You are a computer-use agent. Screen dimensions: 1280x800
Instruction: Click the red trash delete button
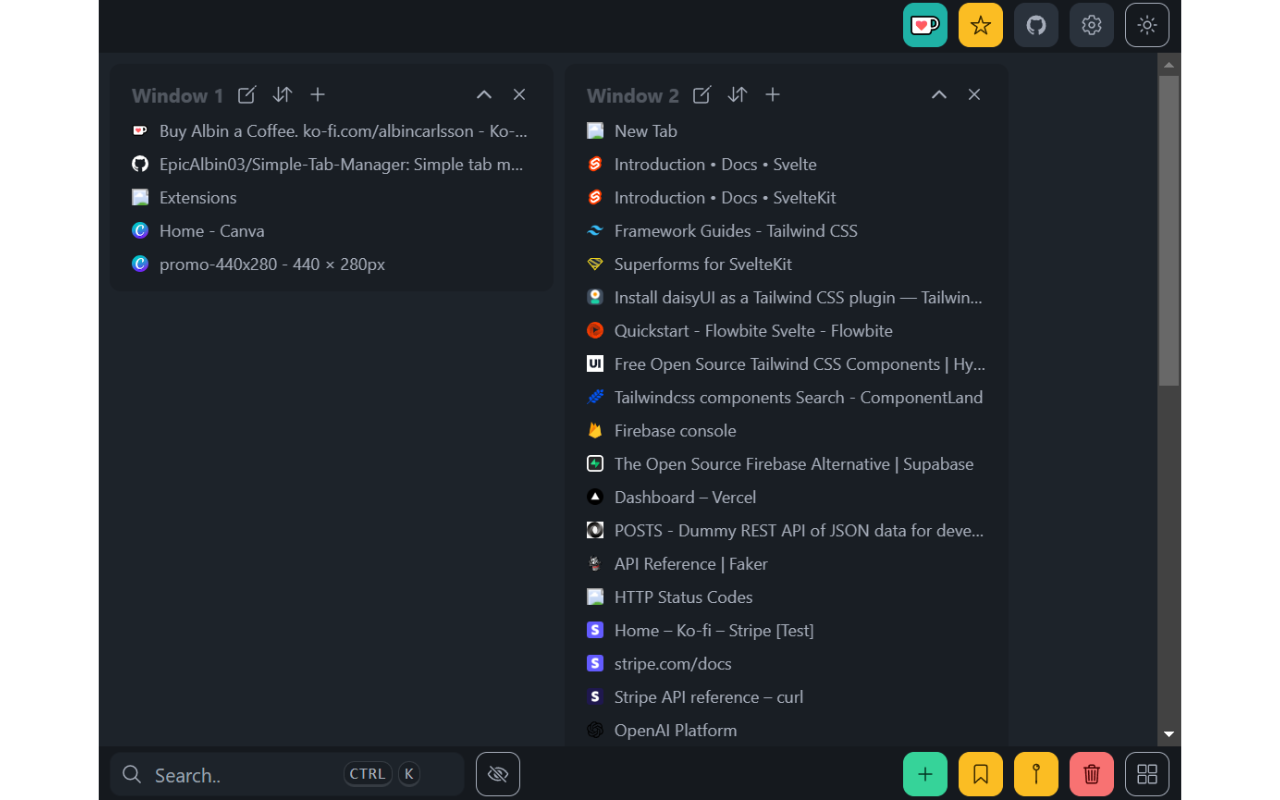[1092, 774]
